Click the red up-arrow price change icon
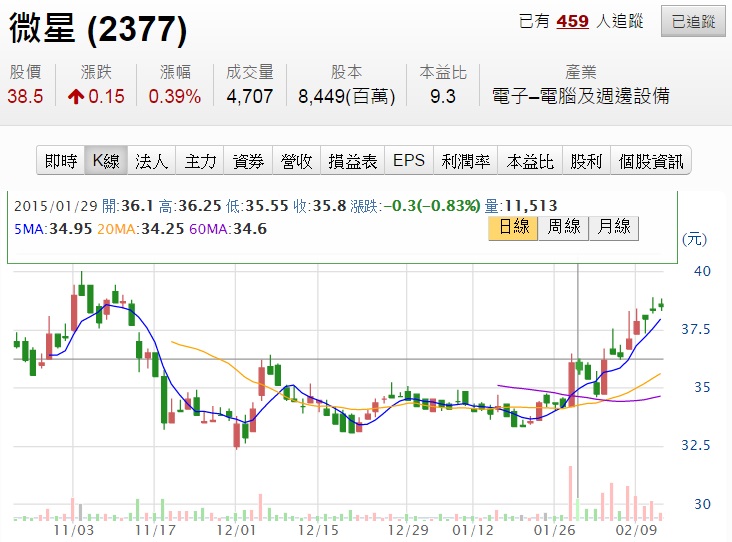The image size is (732, 542). [x=76, y=97]
